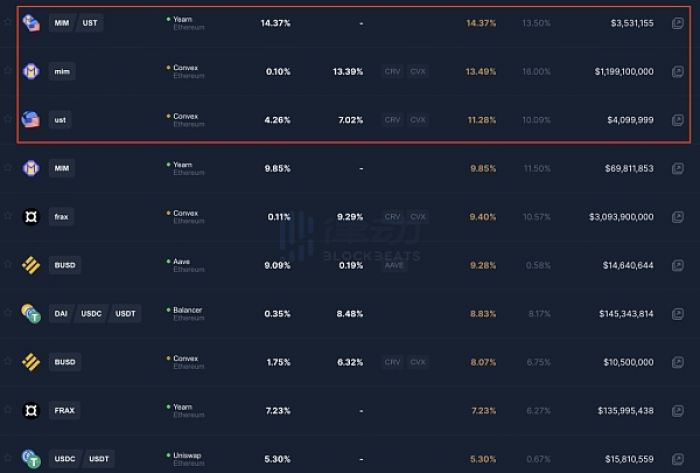Favorite the BUSD Aave pool with star

click(x=8, y=264)
